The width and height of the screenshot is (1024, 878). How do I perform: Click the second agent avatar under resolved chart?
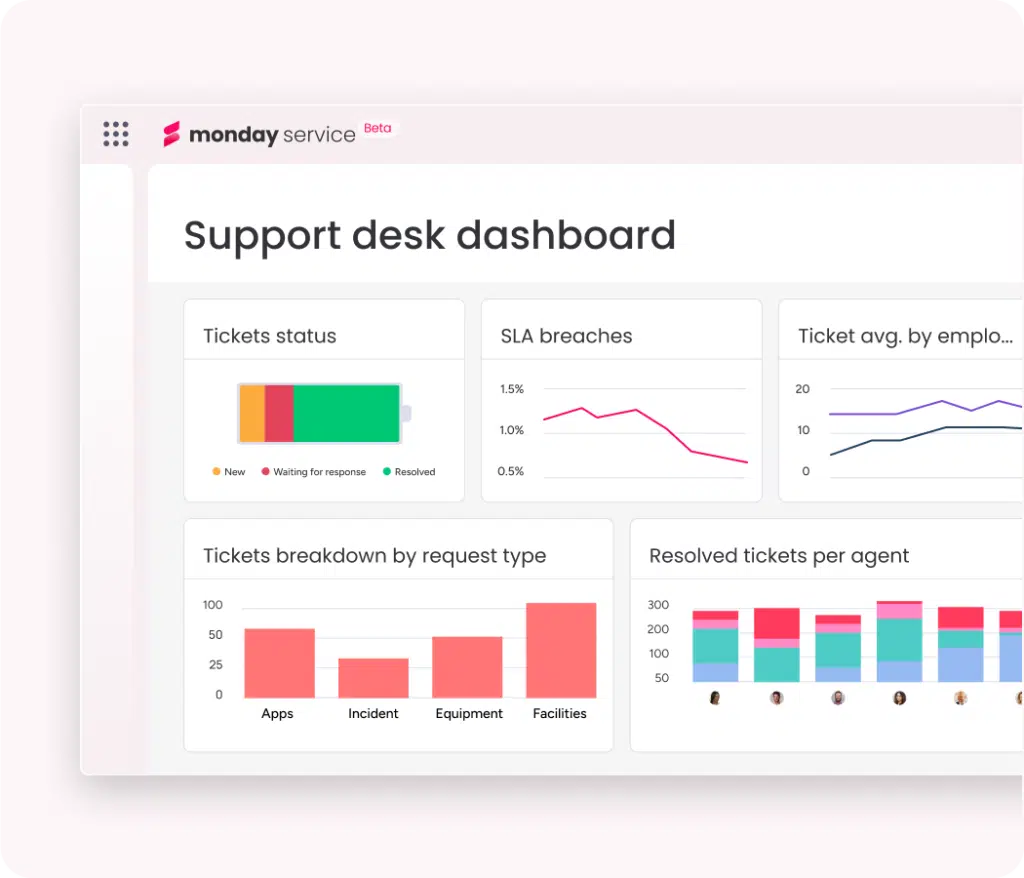(776, 698)
